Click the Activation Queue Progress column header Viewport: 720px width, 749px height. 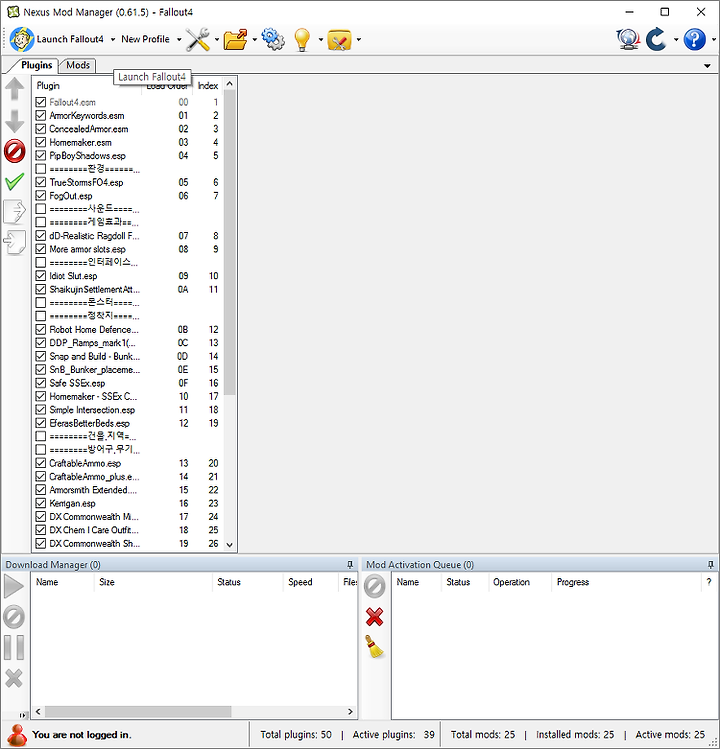point(626,582)
